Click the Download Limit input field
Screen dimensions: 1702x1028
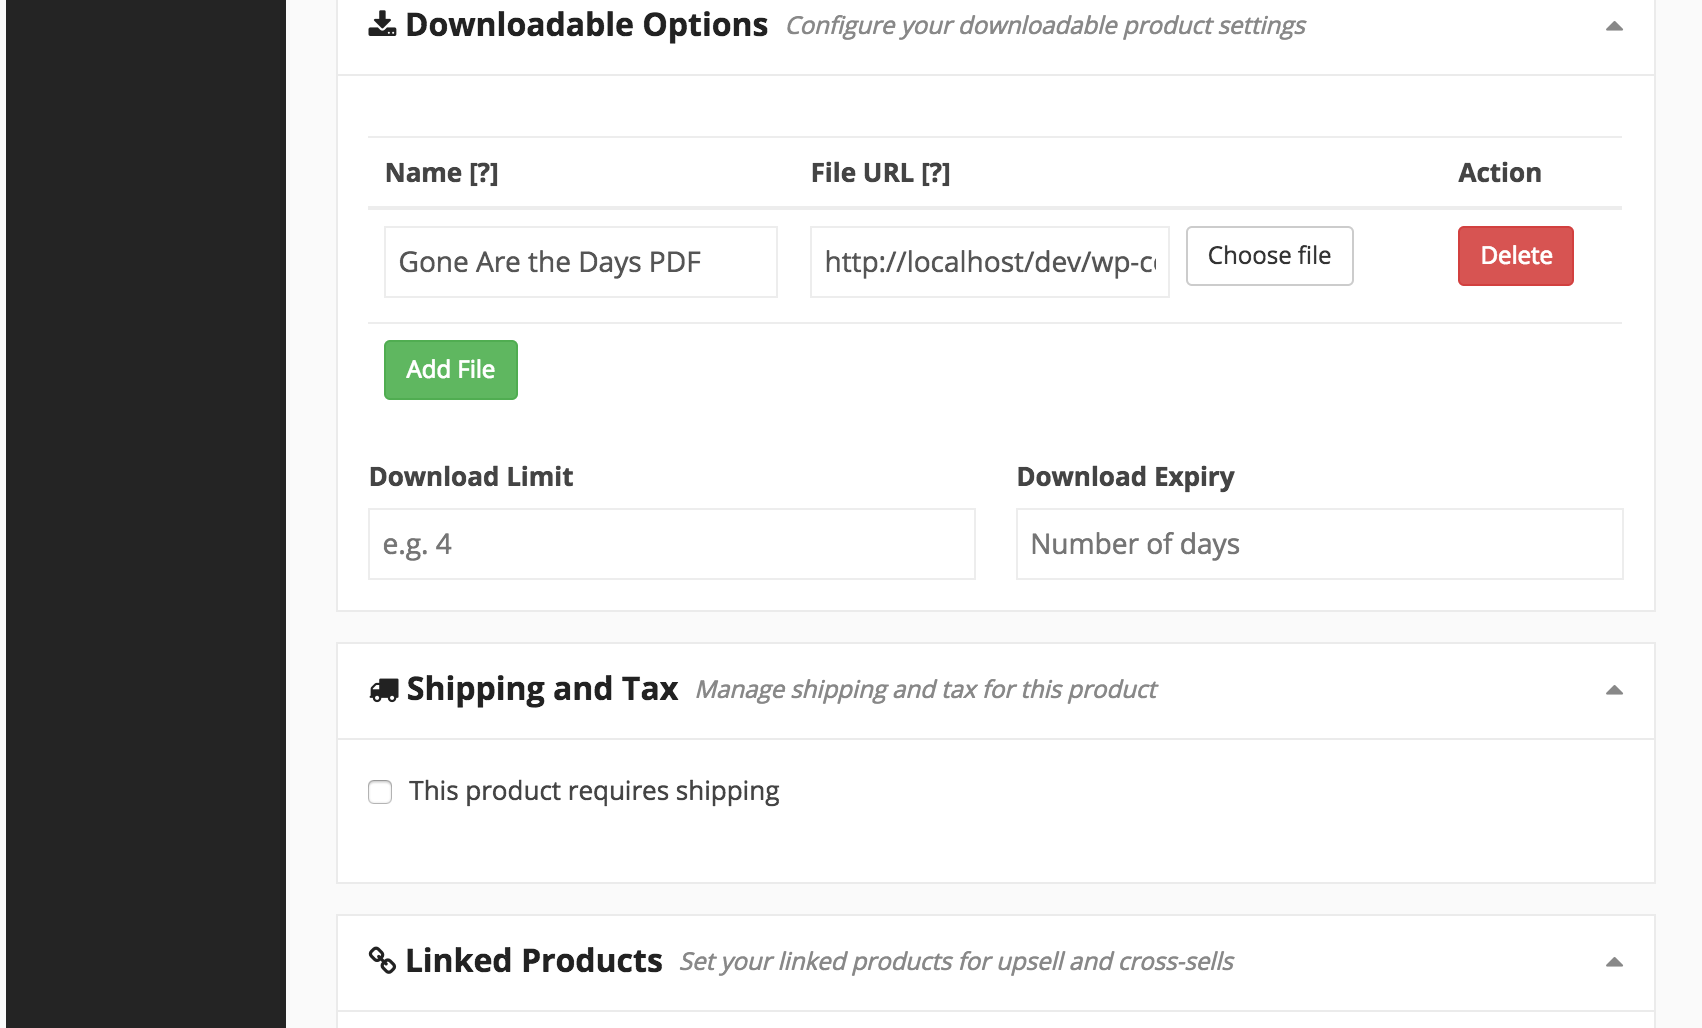(672, 544)
